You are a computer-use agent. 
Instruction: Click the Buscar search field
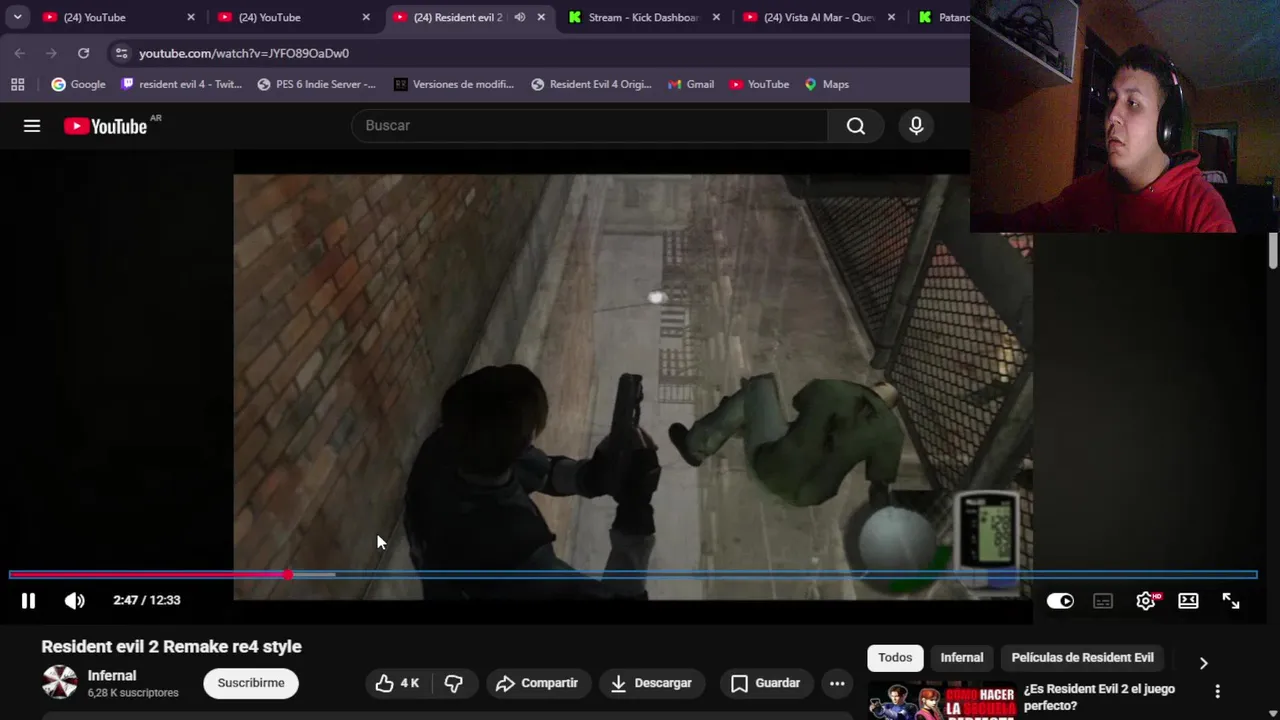tap(589, 125)
